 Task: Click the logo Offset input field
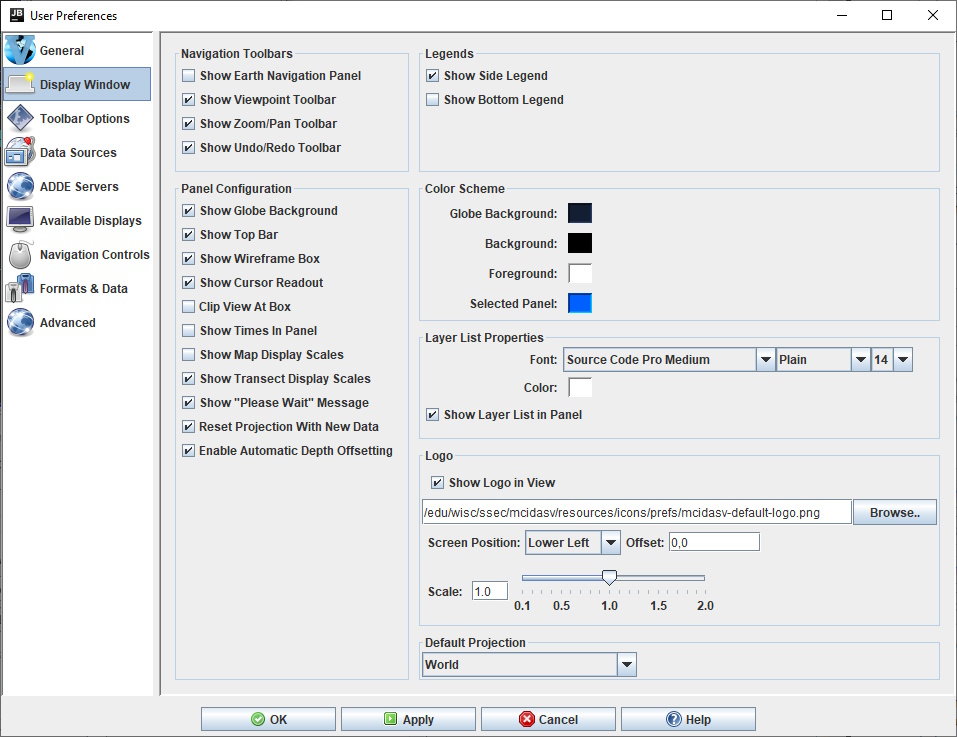[714, 542]
